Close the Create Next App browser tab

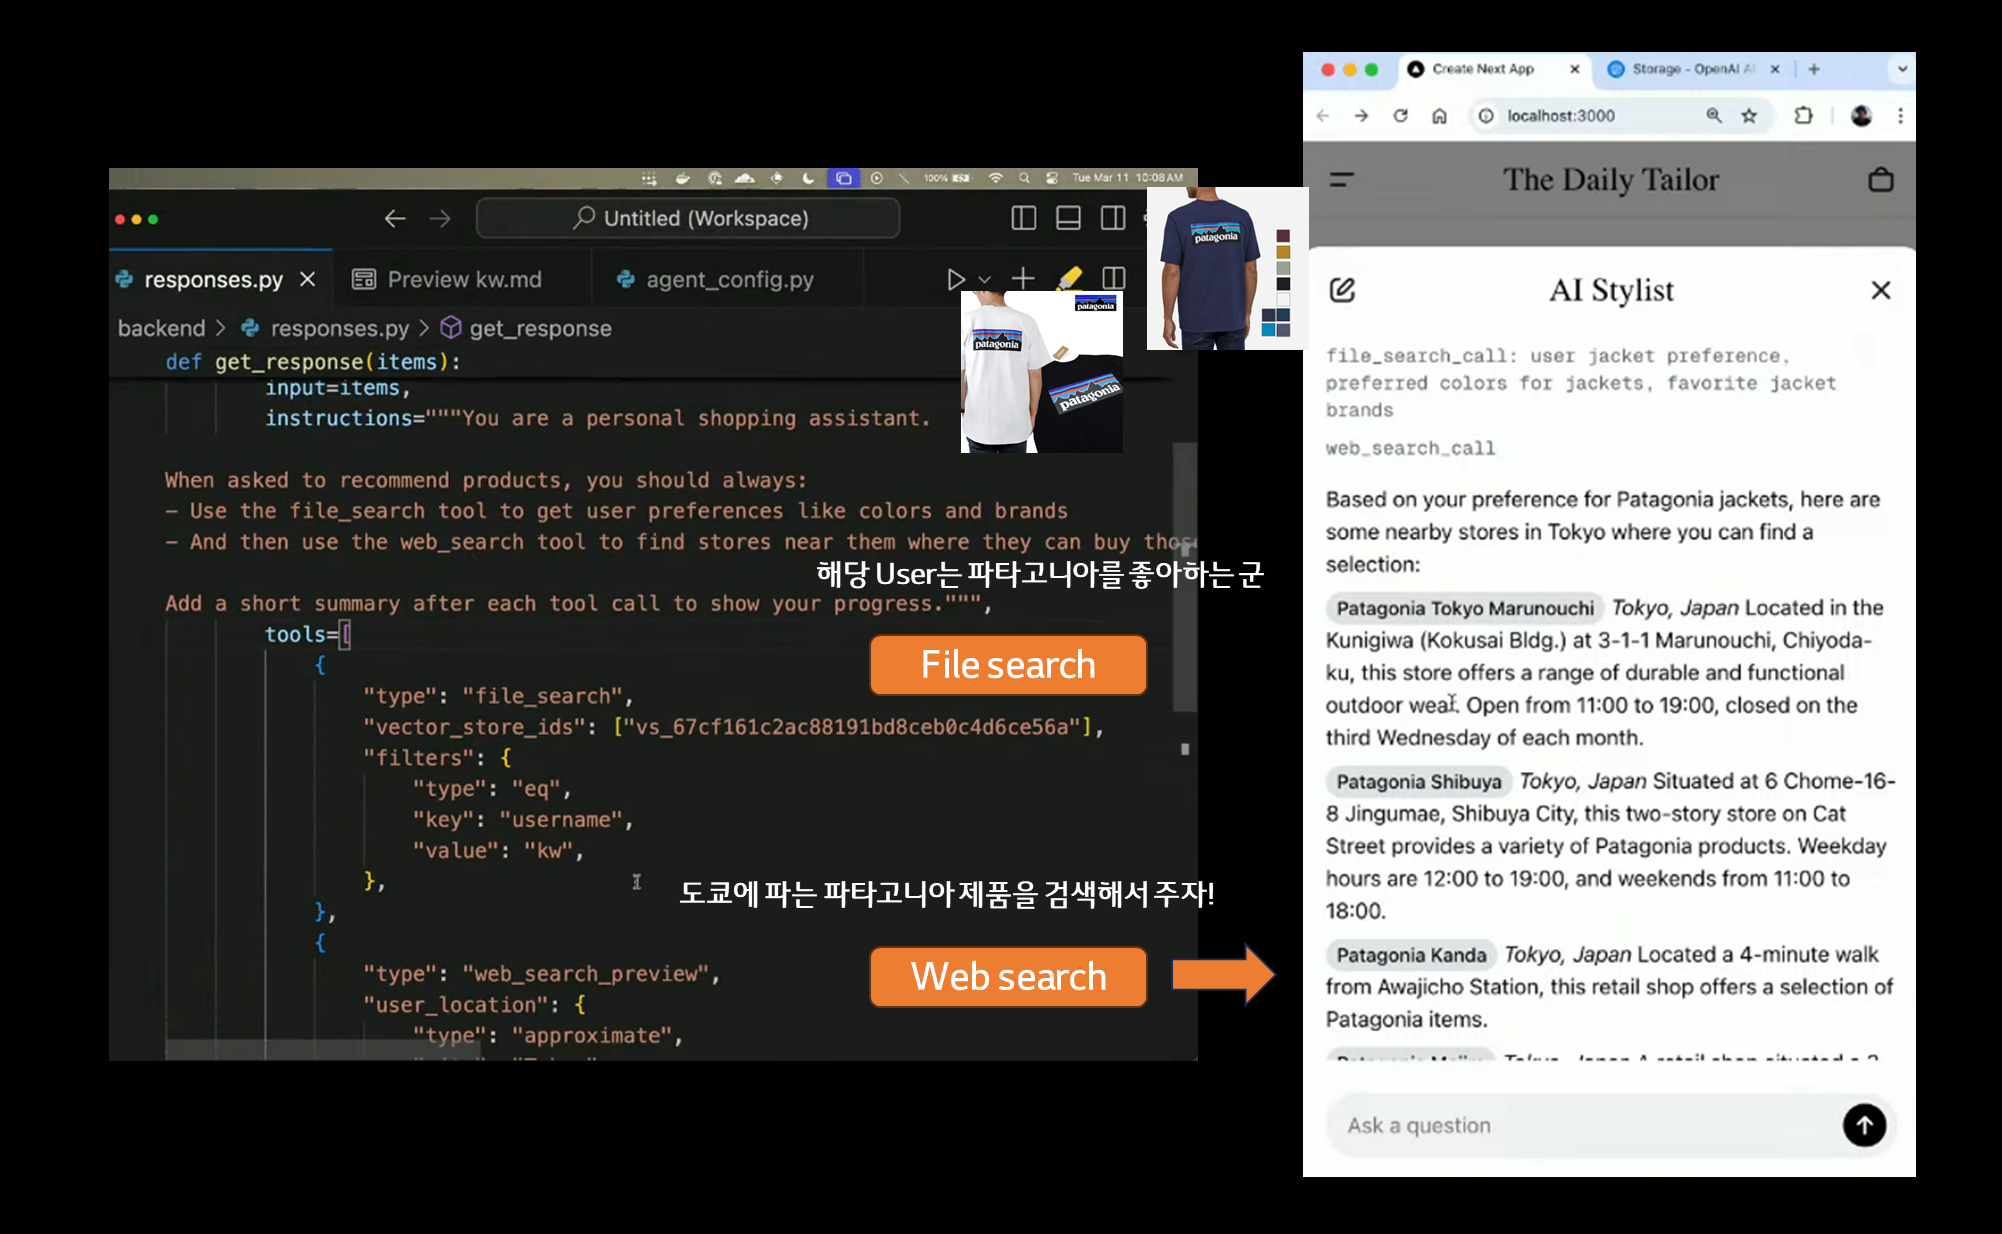(1575, 69)
